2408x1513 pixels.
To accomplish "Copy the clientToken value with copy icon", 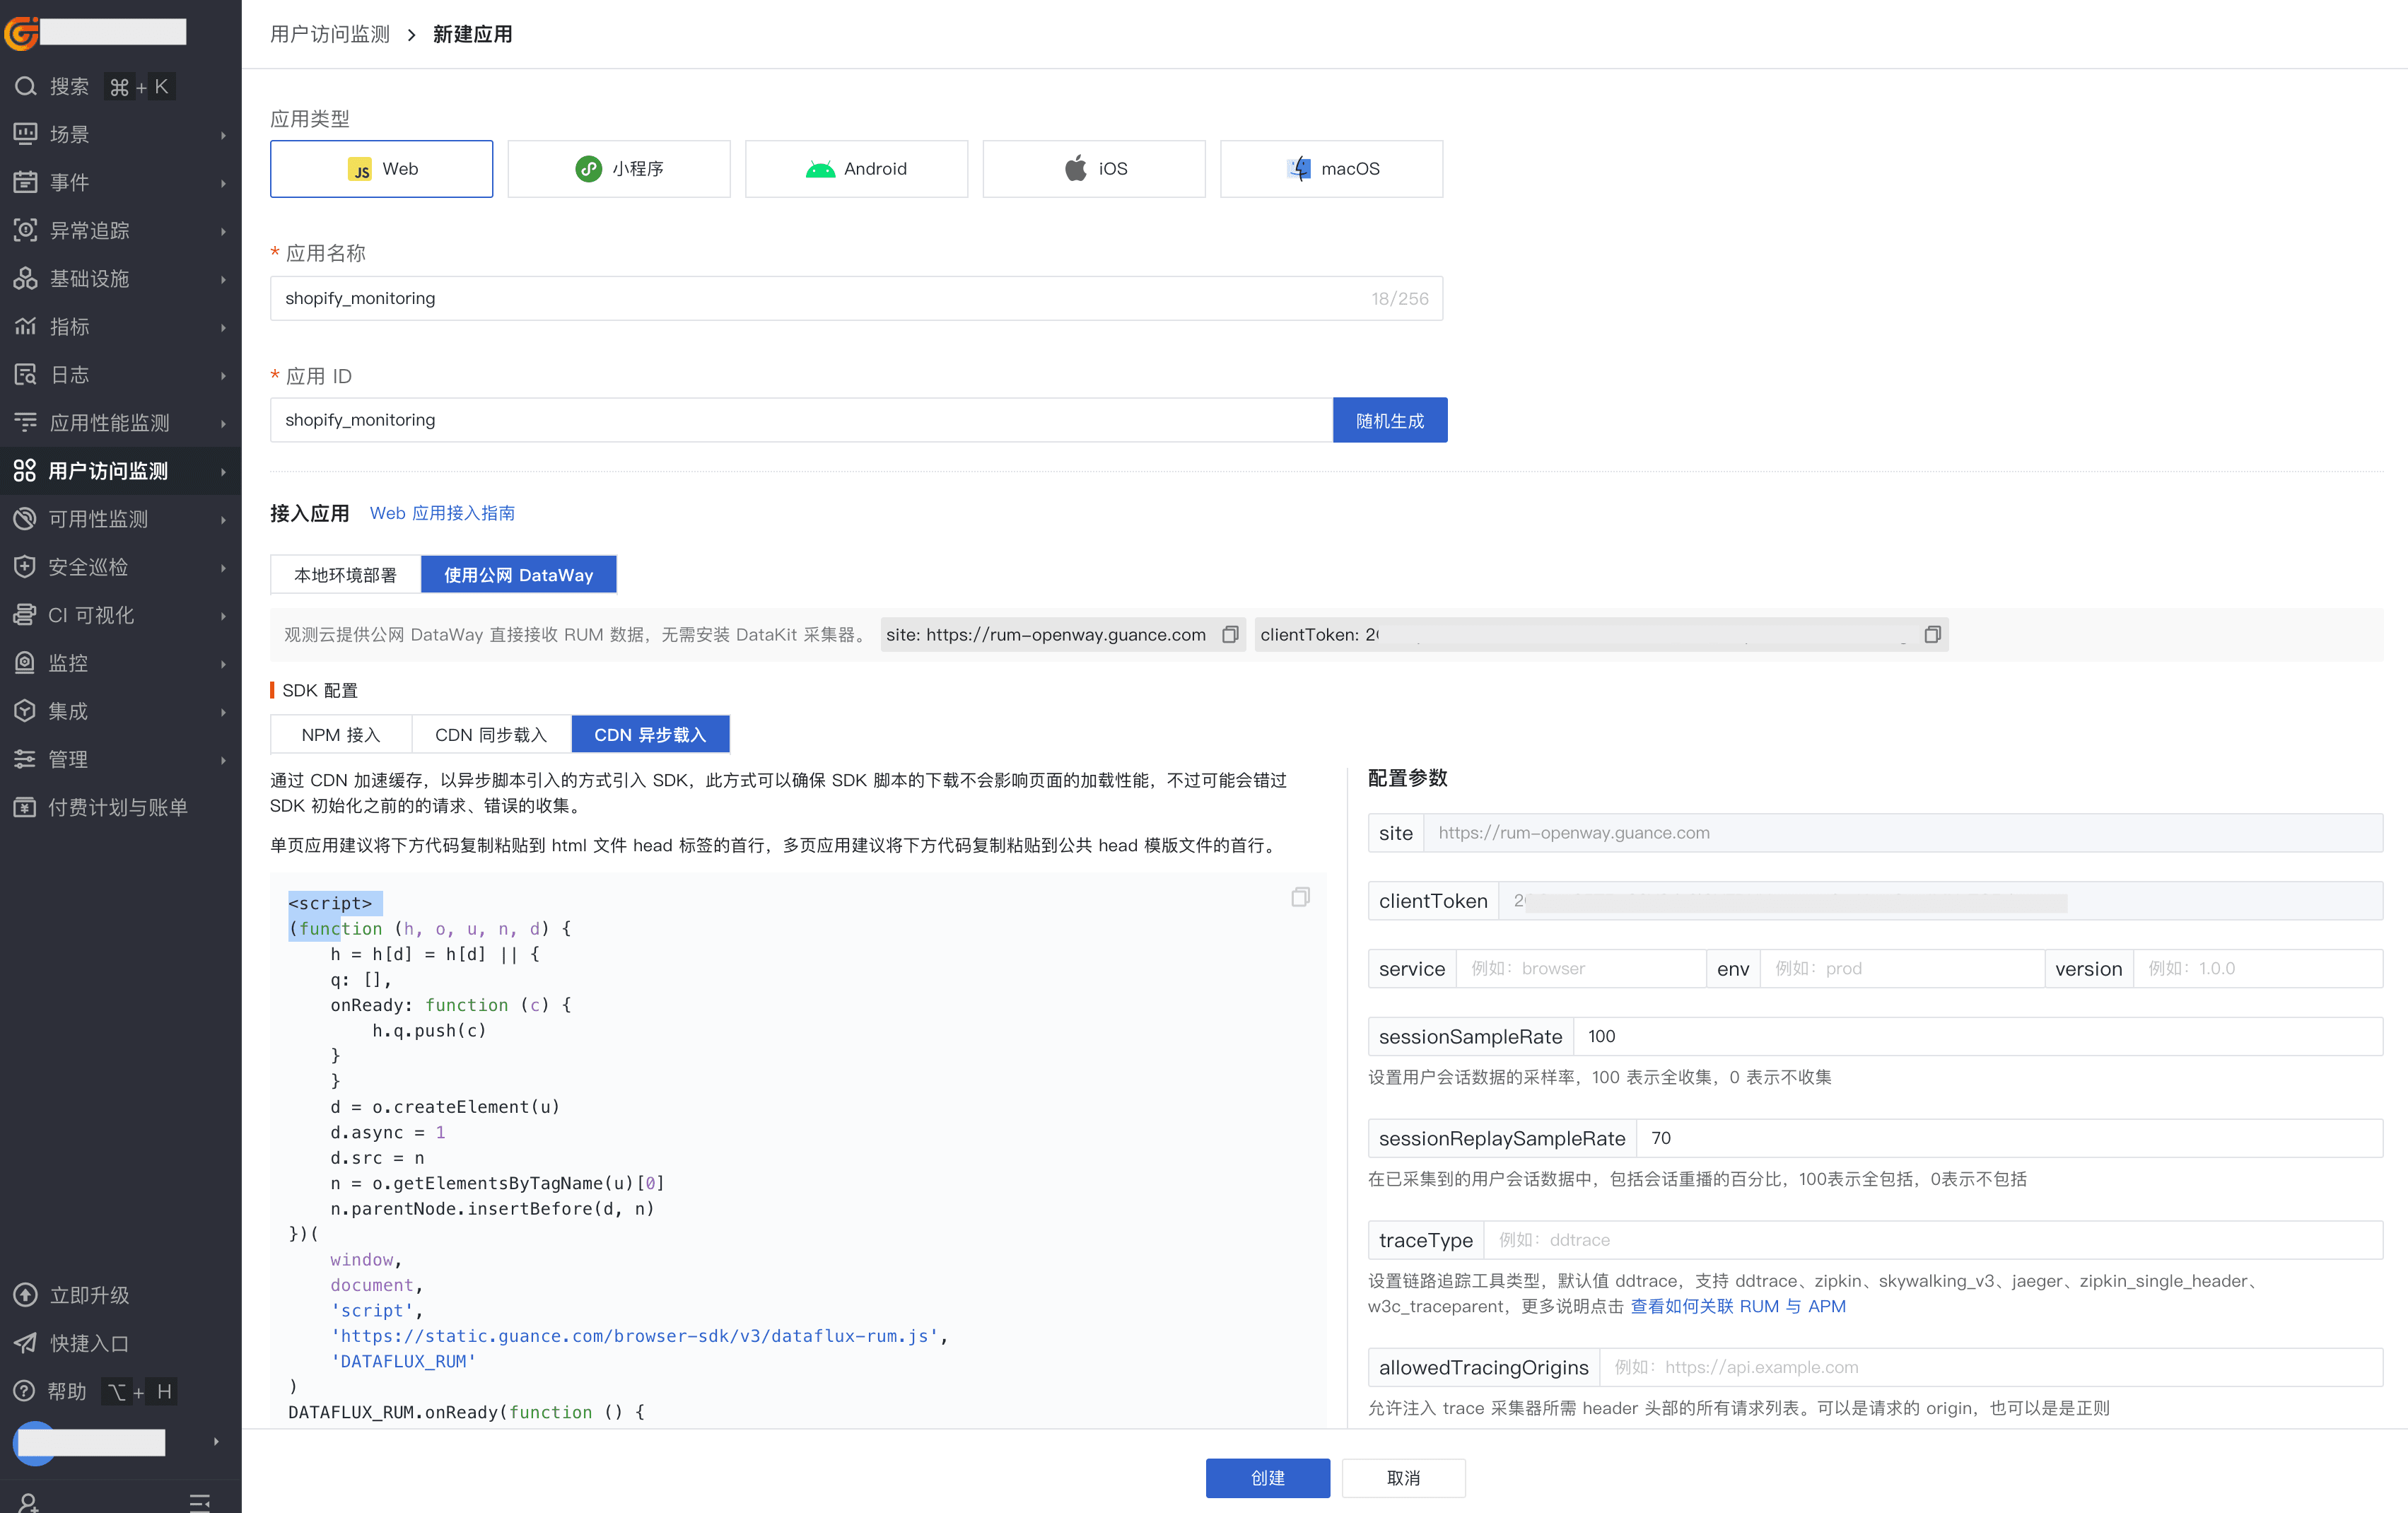I will [1932, 634].
